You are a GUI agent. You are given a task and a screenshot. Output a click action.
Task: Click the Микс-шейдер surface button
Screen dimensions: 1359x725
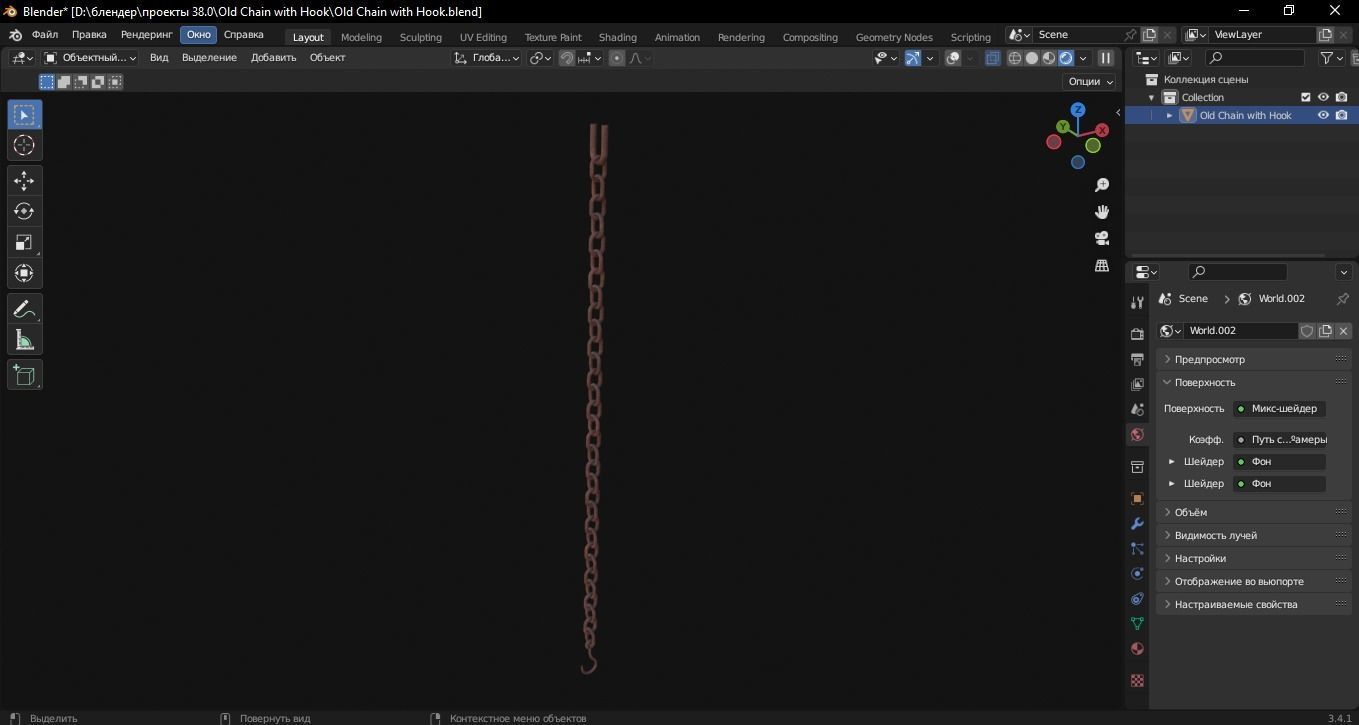click(1279, 408)
